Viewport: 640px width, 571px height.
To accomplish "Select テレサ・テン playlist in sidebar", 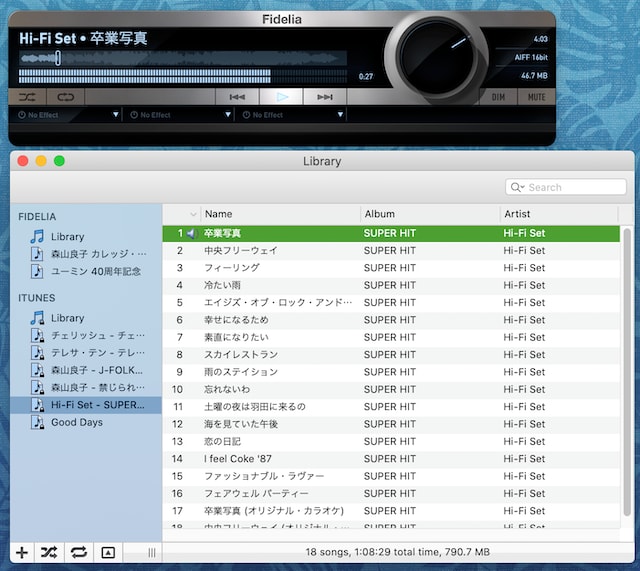I will point(86,353).
